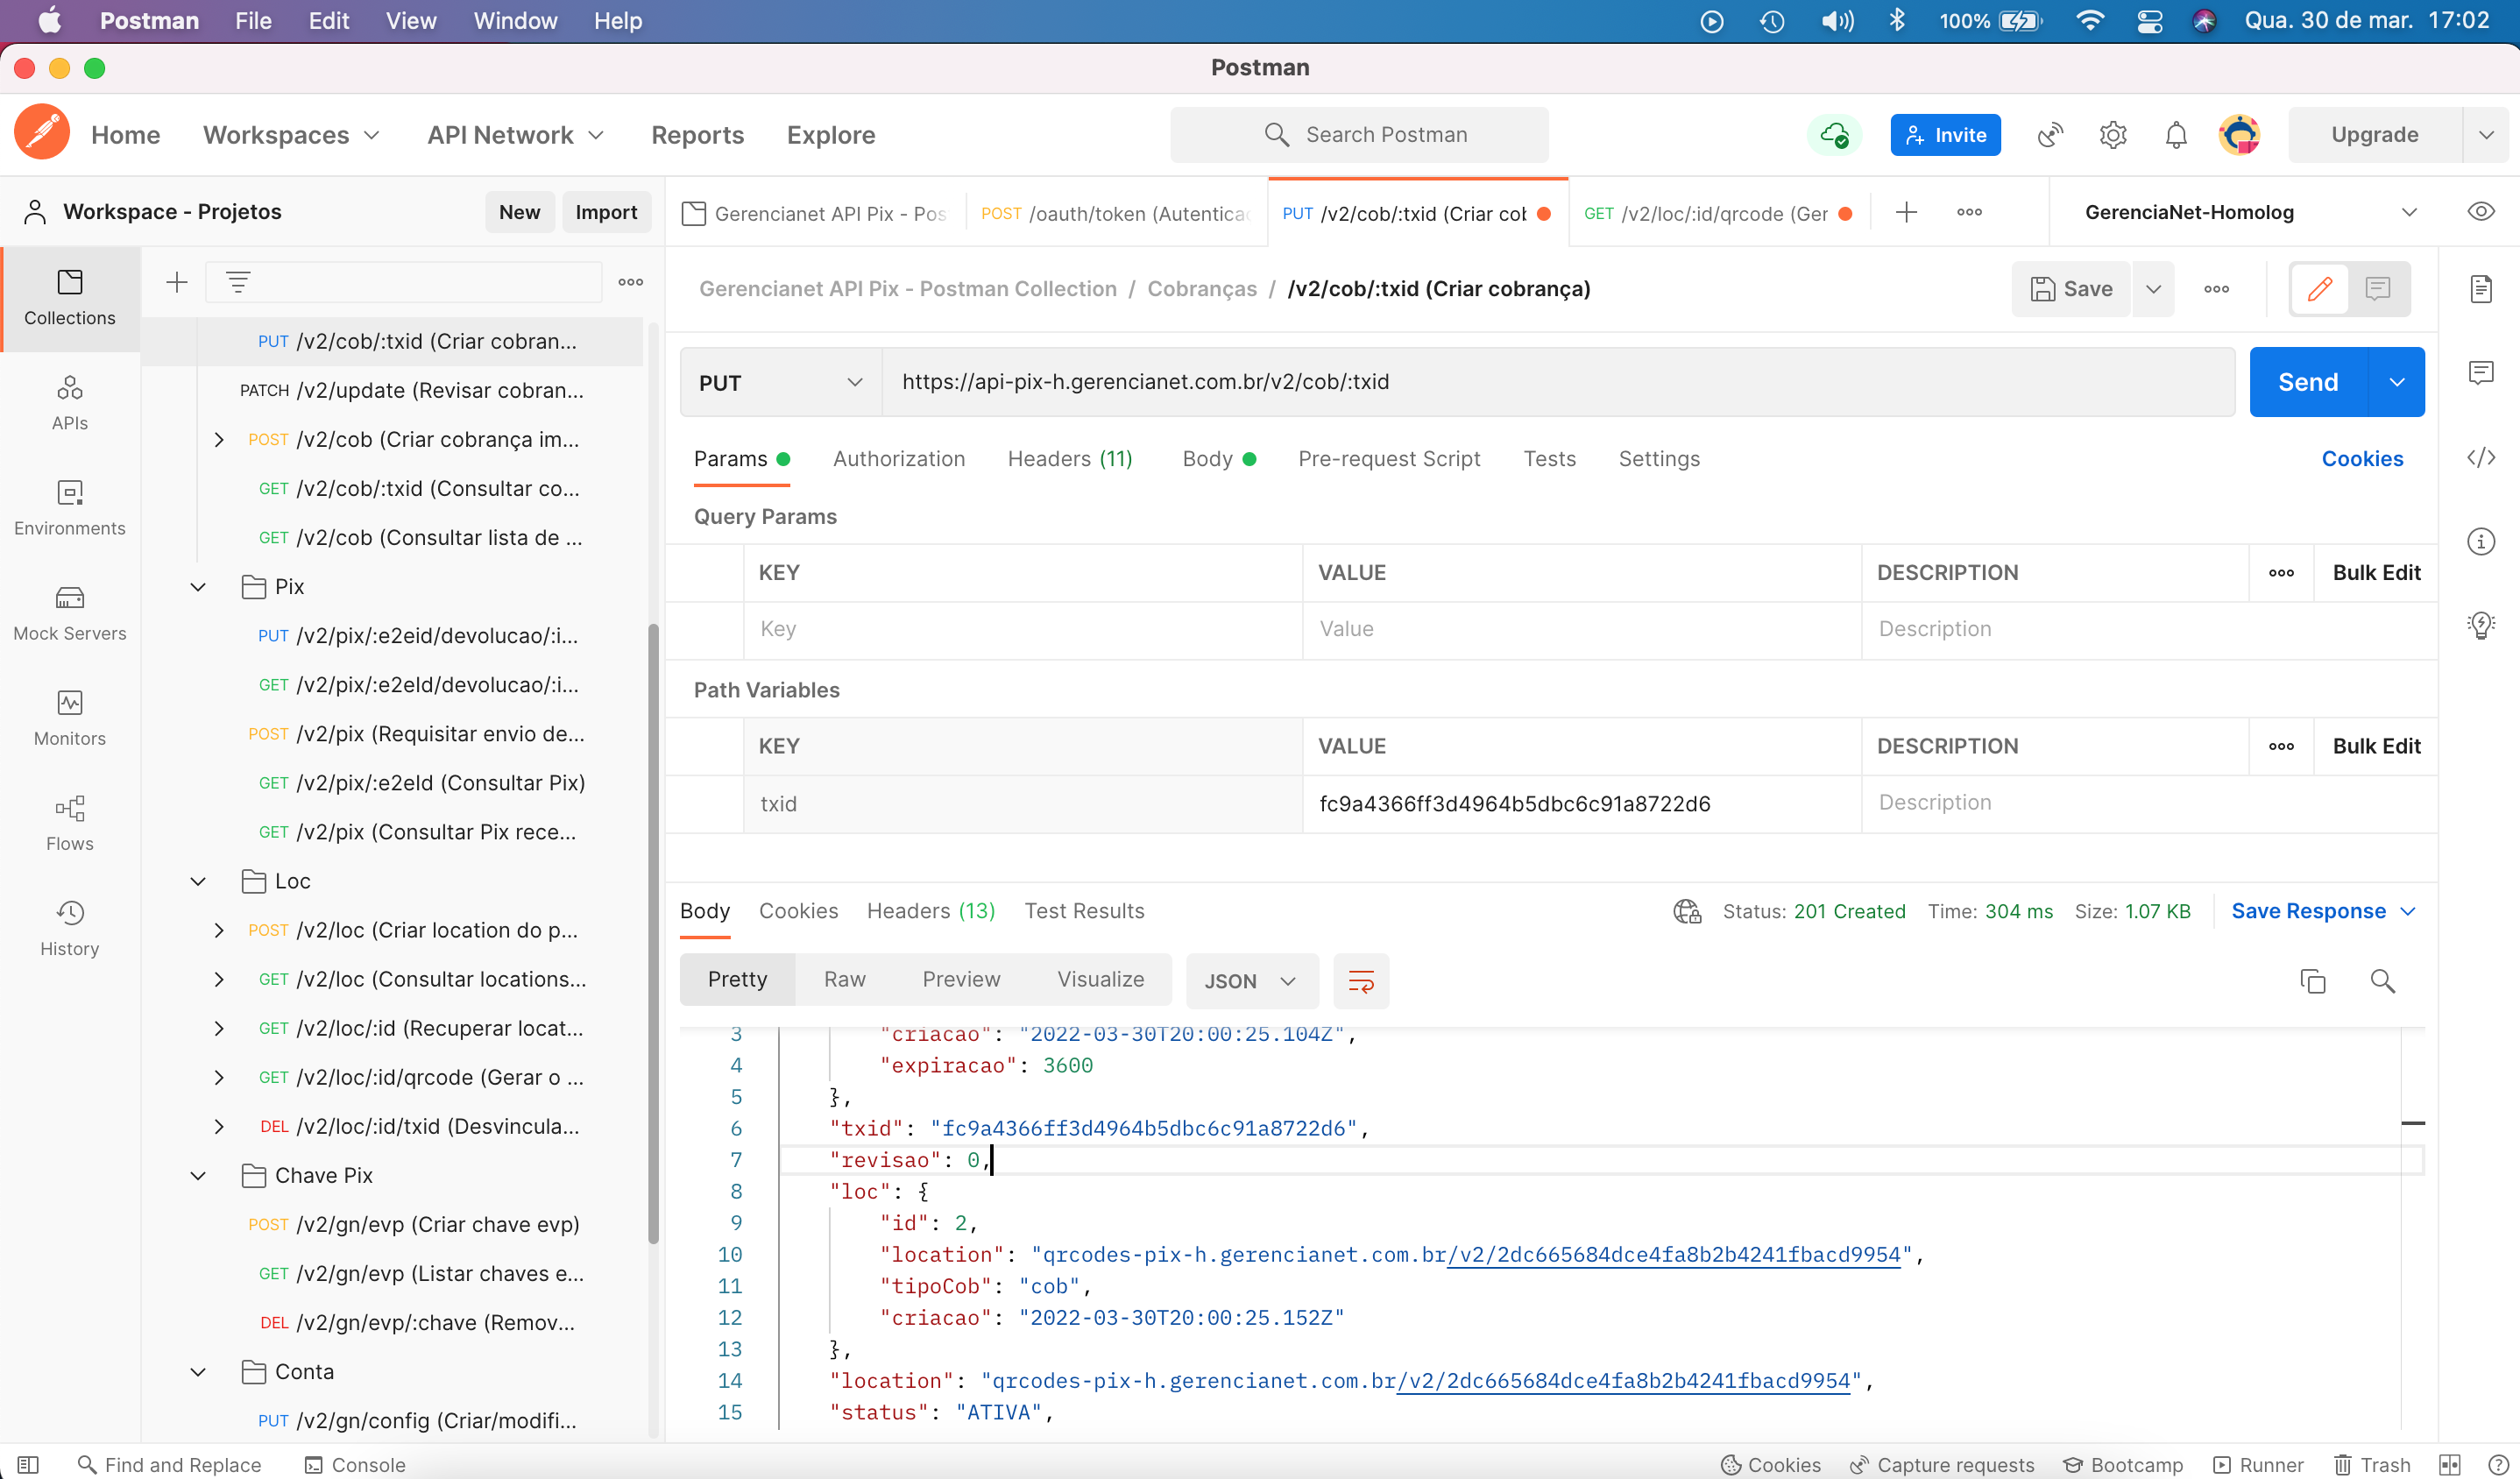Click the network globe icon near Status
Screen dimensions: 2520x1479
1687,911
